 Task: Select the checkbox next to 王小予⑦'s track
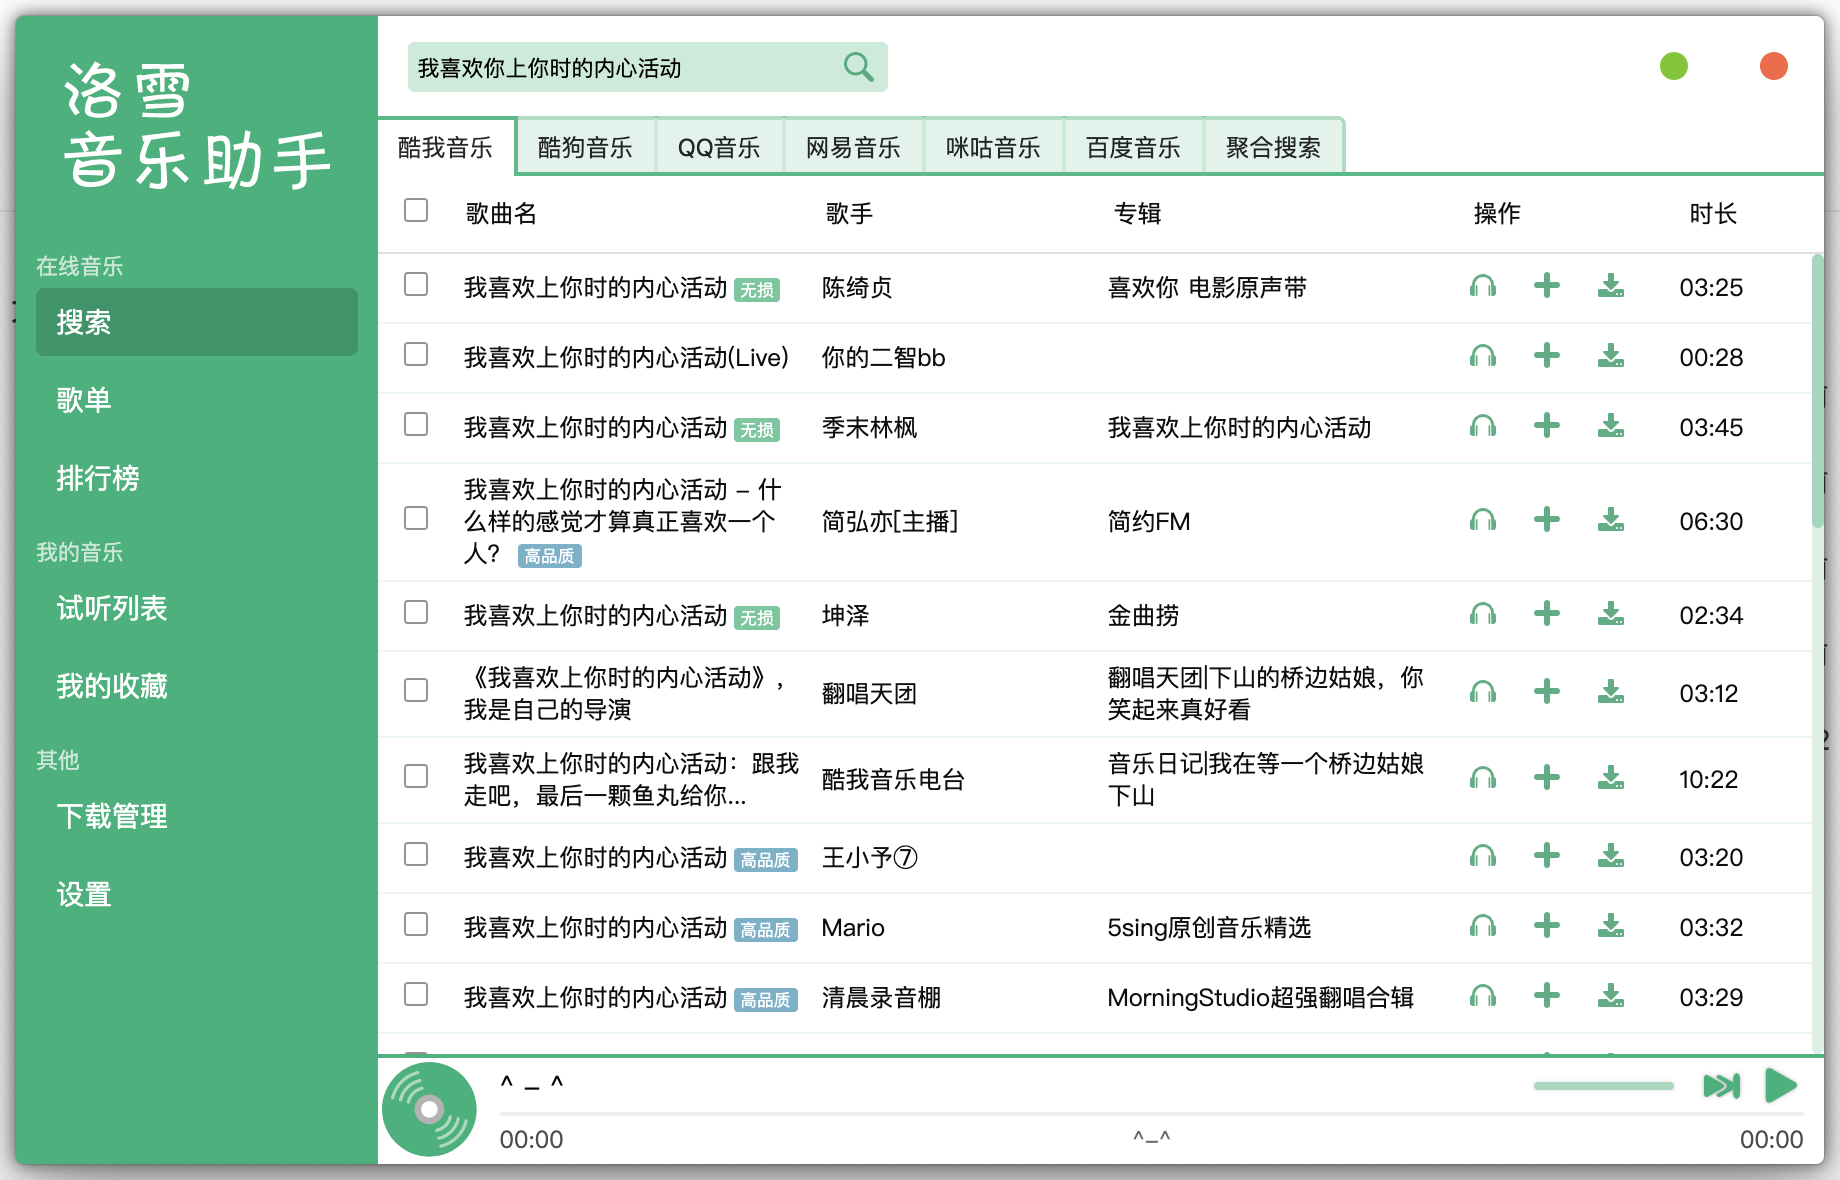click(x=415, y=857)
